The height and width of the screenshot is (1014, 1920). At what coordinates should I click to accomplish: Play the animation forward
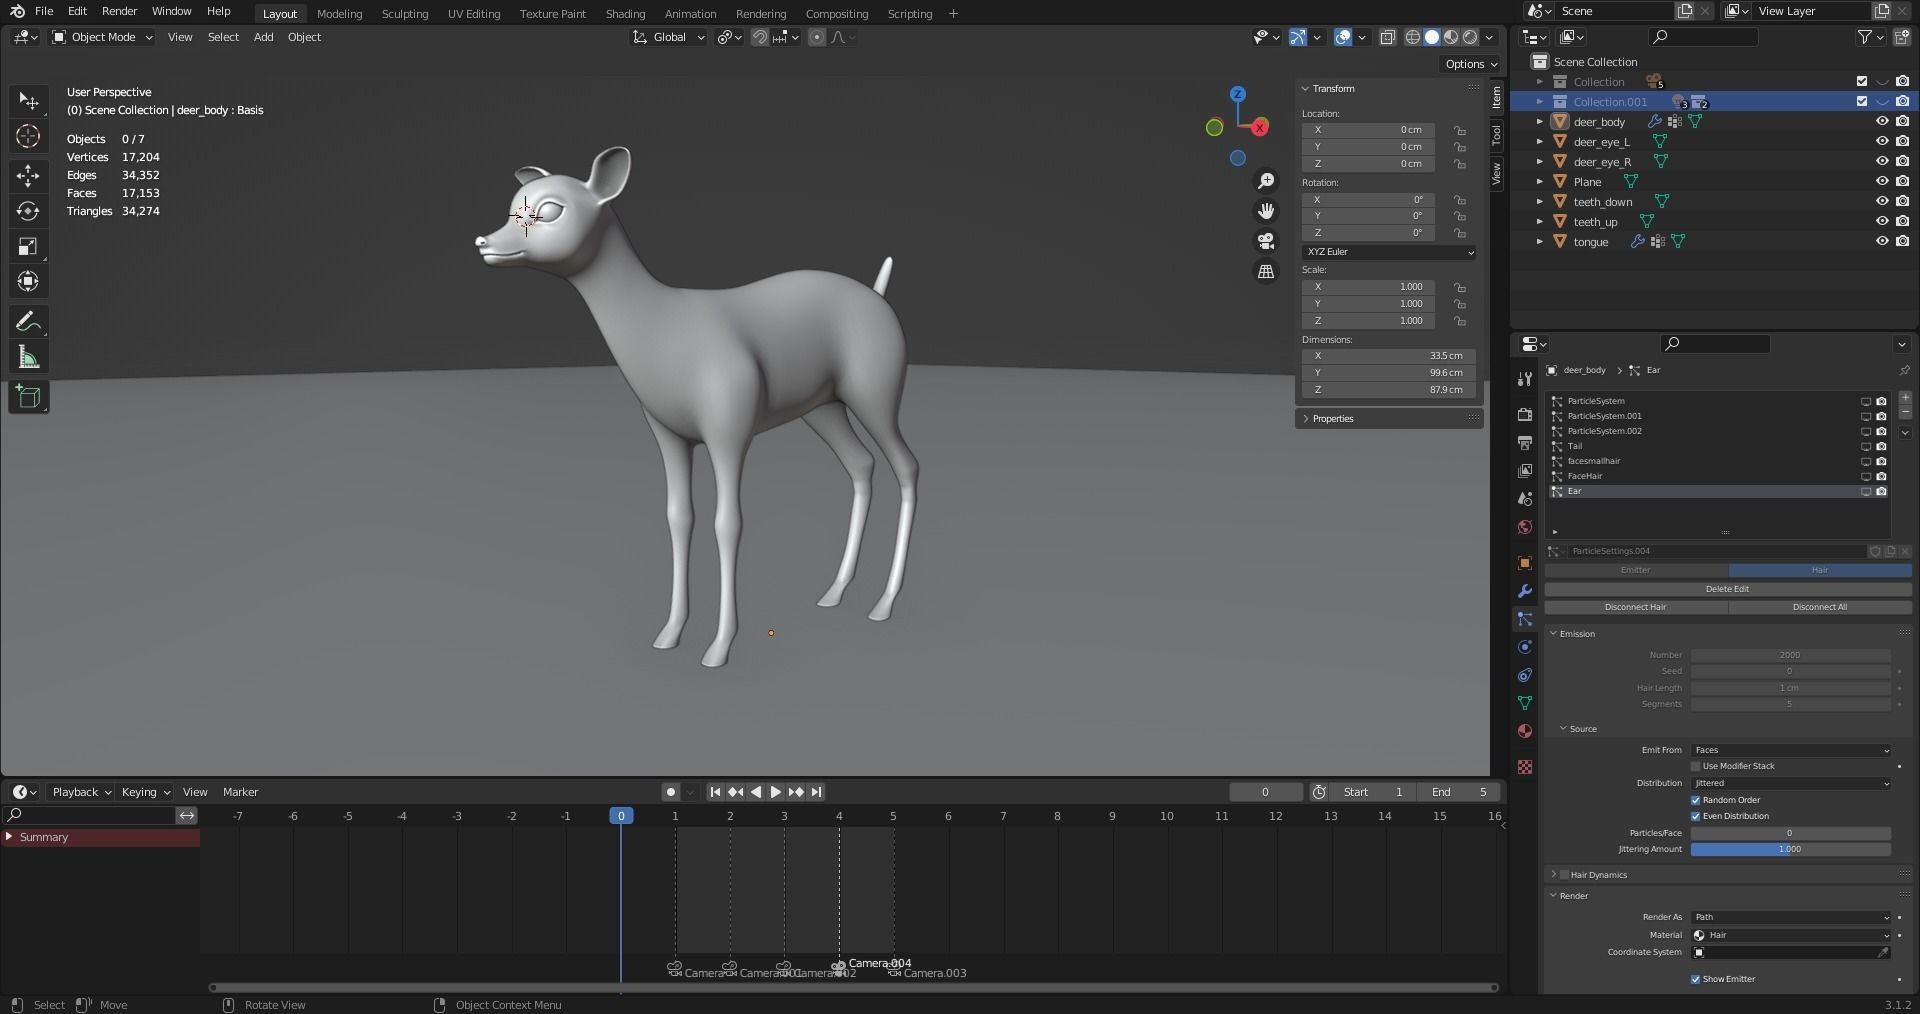[x=775, y=792]
